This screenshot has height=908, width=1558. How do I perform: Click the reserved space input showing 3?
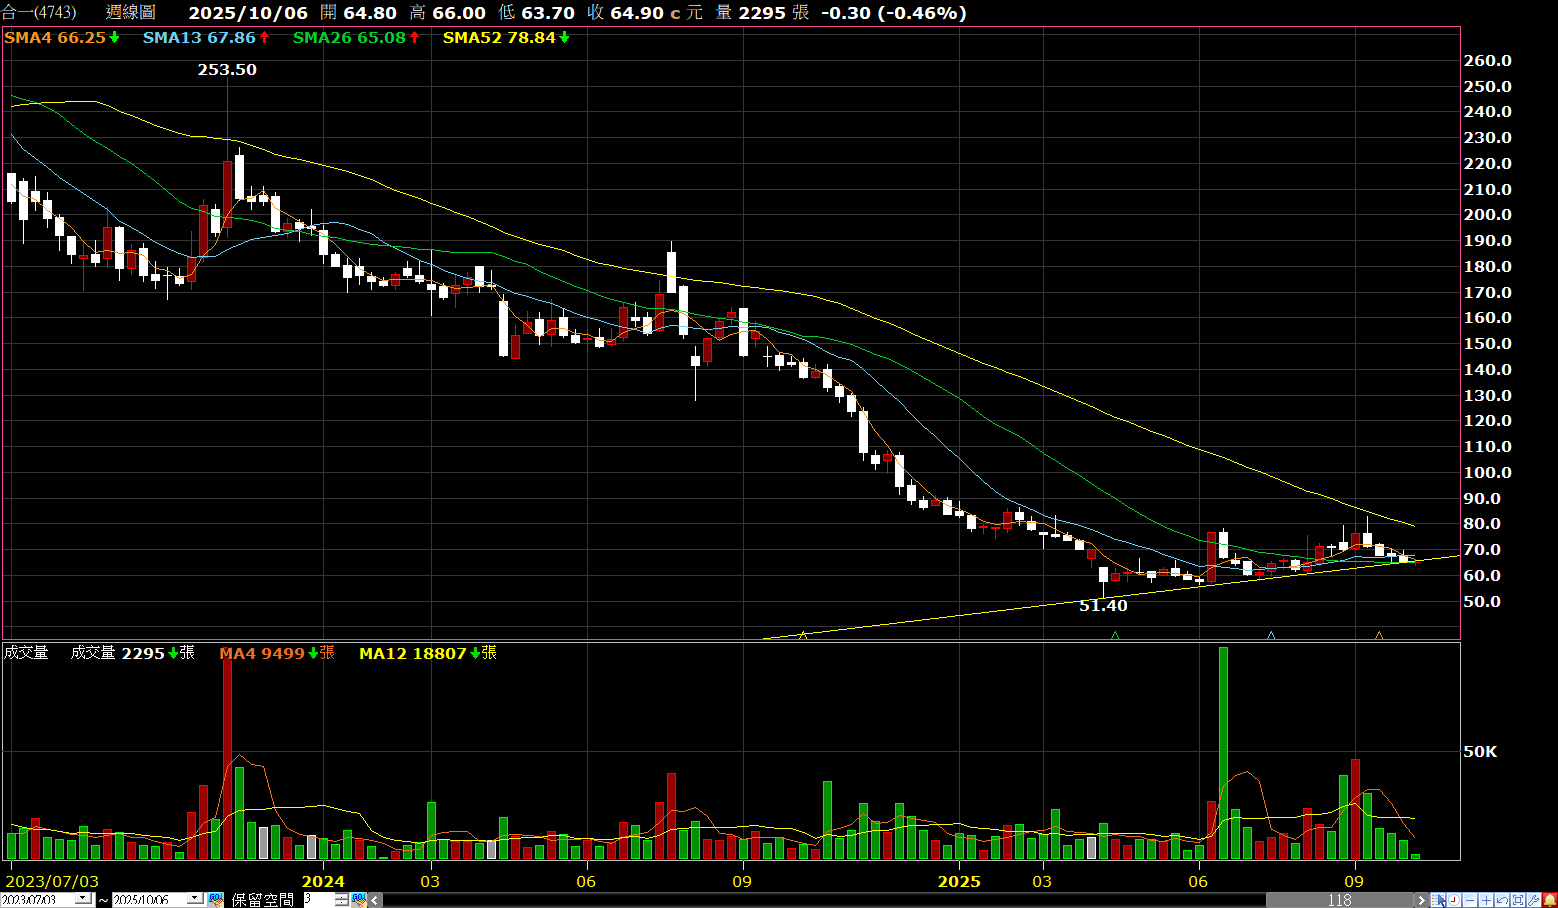319,900
